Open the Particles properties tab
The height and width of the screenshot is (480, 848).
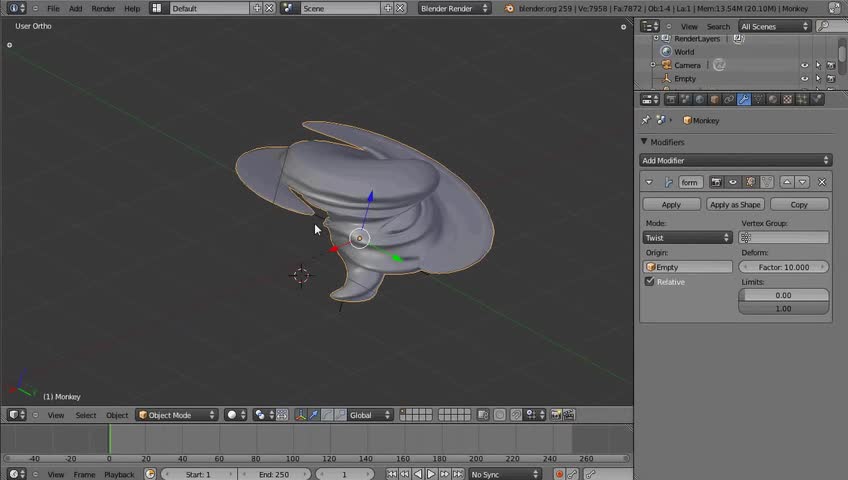point(802,99)
